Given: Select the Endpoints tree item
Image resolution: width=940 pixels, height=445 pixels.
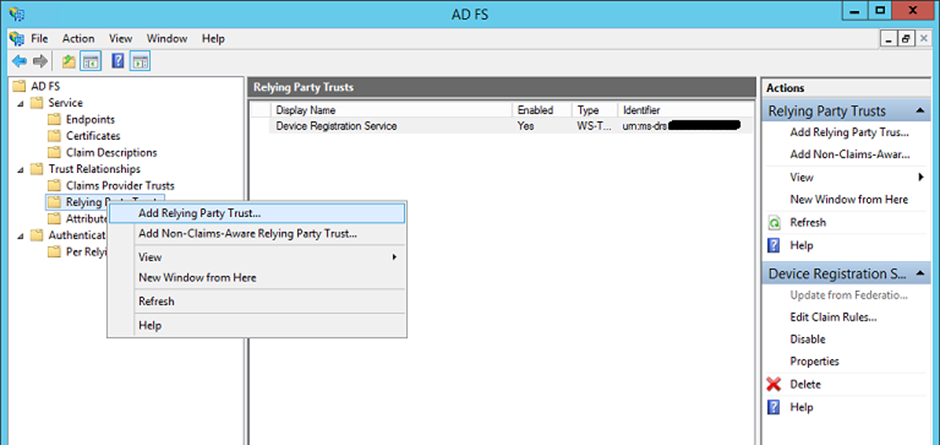Looking at the screenshot, I should [90, 119].
